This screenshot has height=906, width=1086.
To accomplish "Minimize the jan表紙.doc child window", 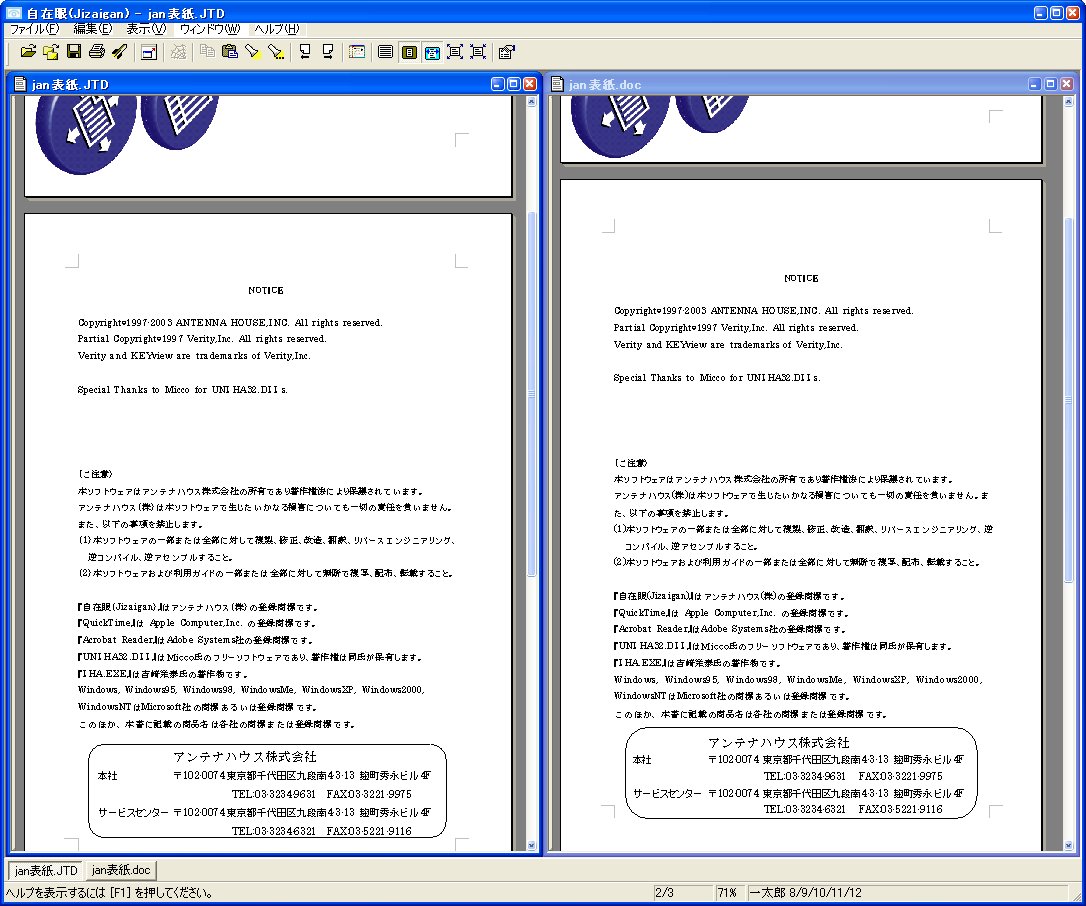I will pos(1035,84).
